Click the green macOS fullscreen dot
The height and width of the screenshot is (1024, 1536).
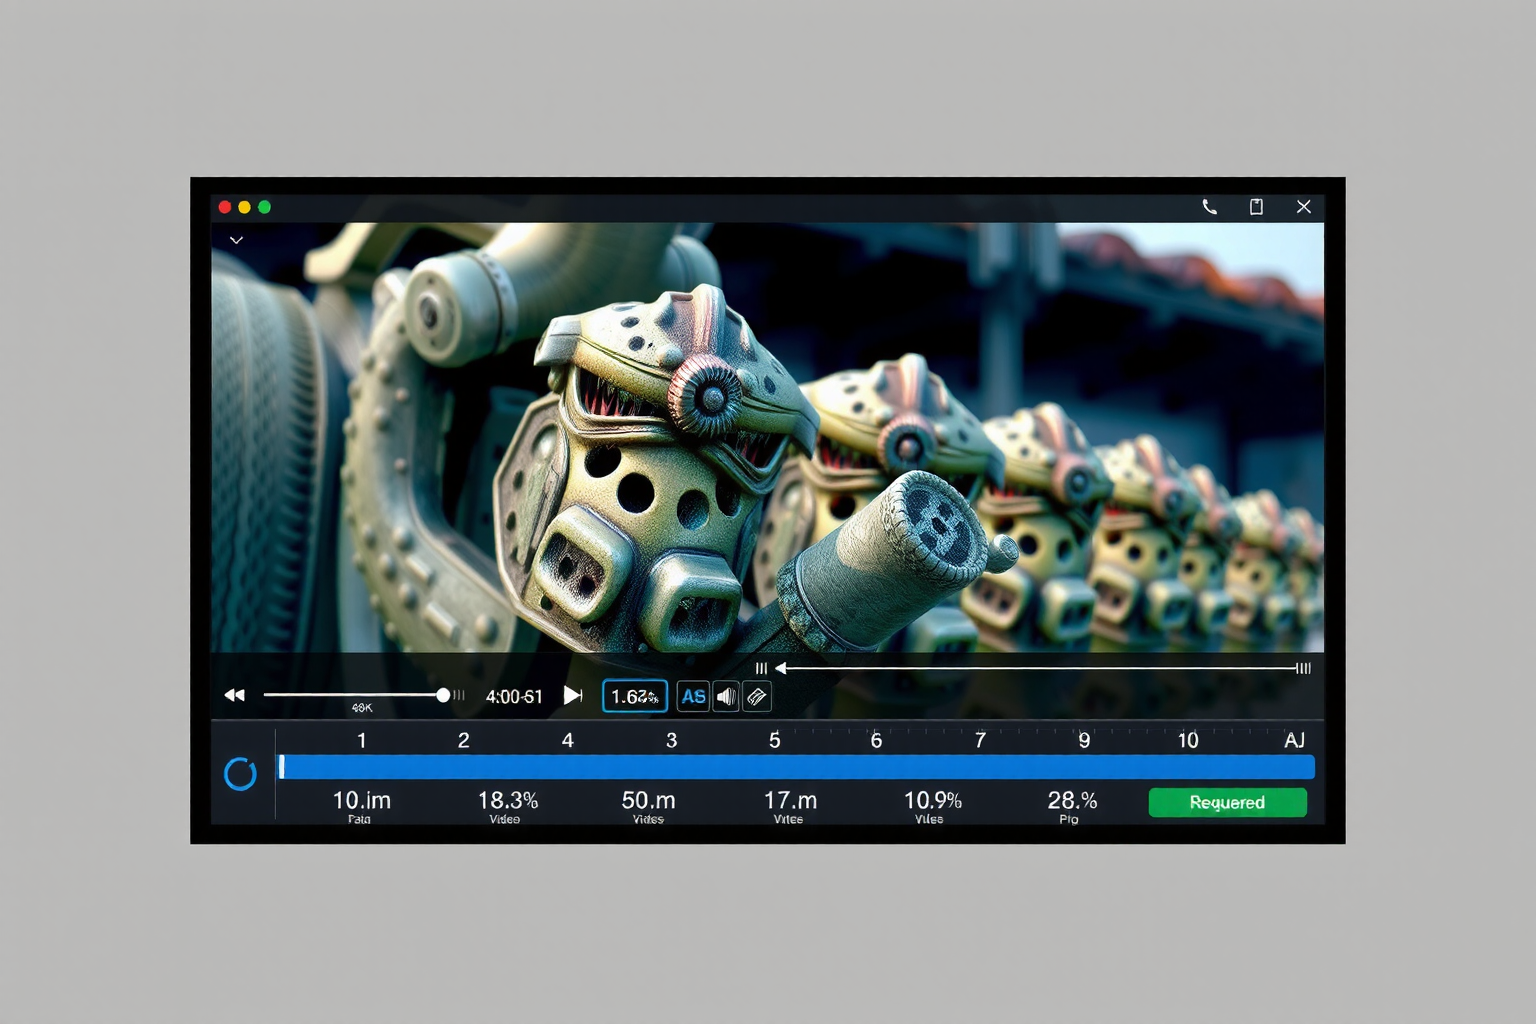[x=265, y=207]
